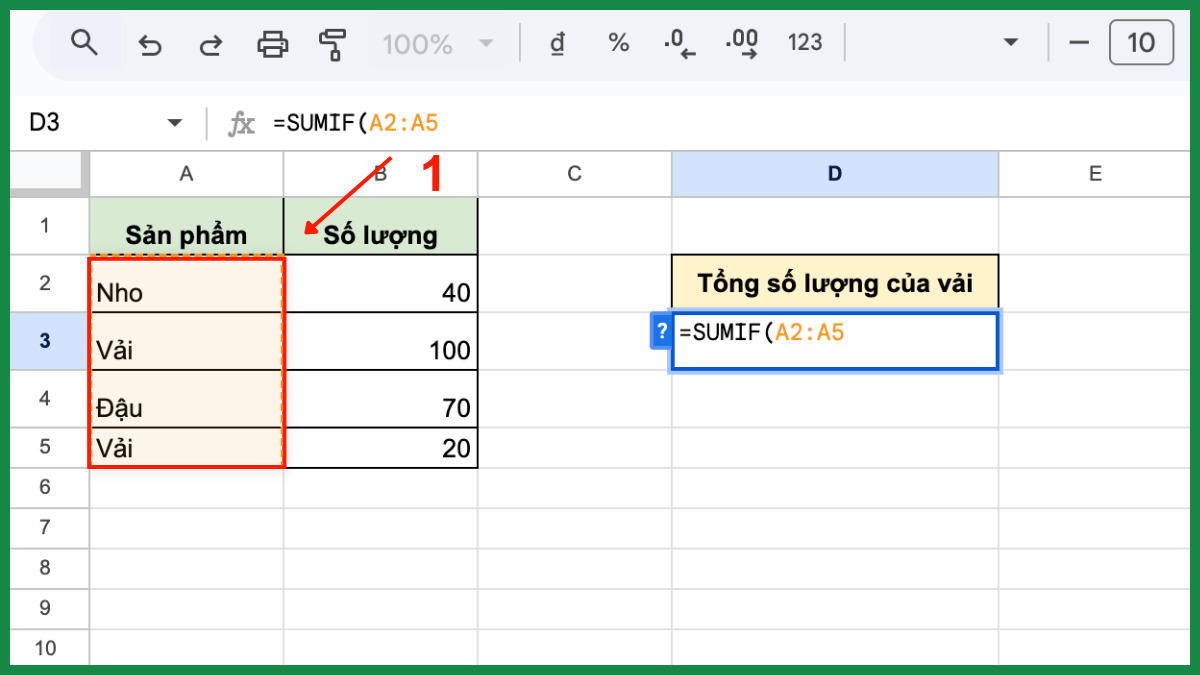
Task: Decrease font size with minus button
Action: click(1078, 43)
